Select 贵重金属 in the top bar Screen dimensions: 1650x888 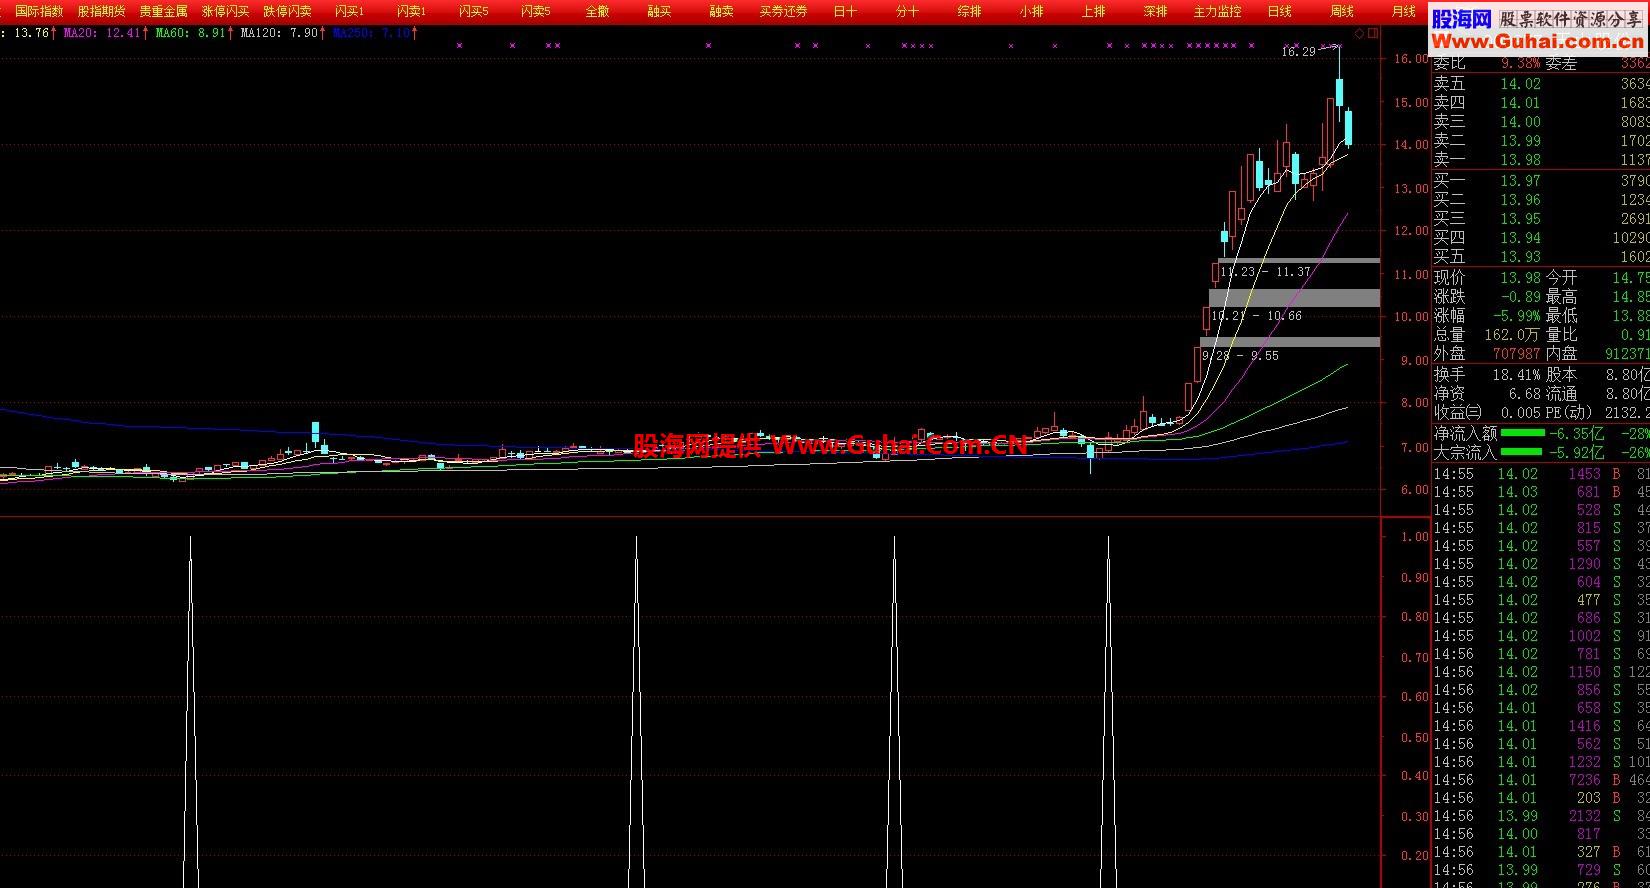[164, 11]
